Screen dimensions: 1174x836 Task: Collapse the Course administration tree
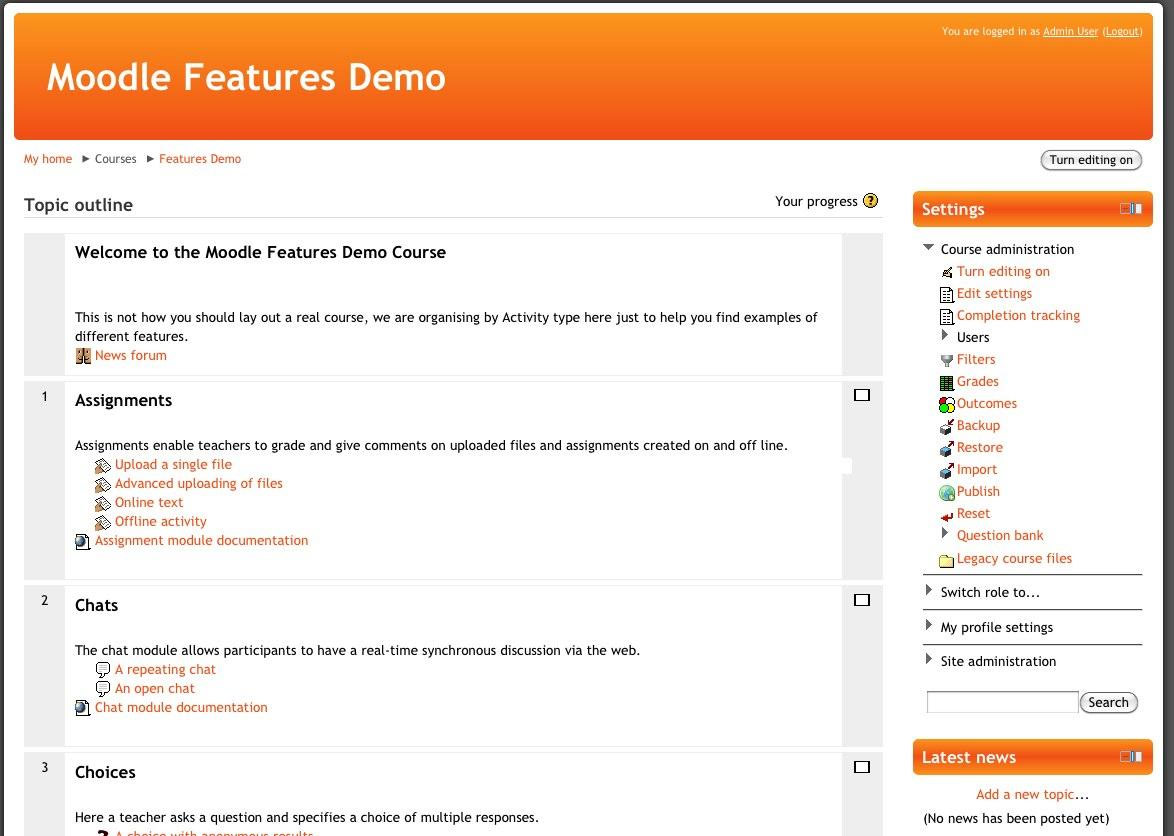929,248
